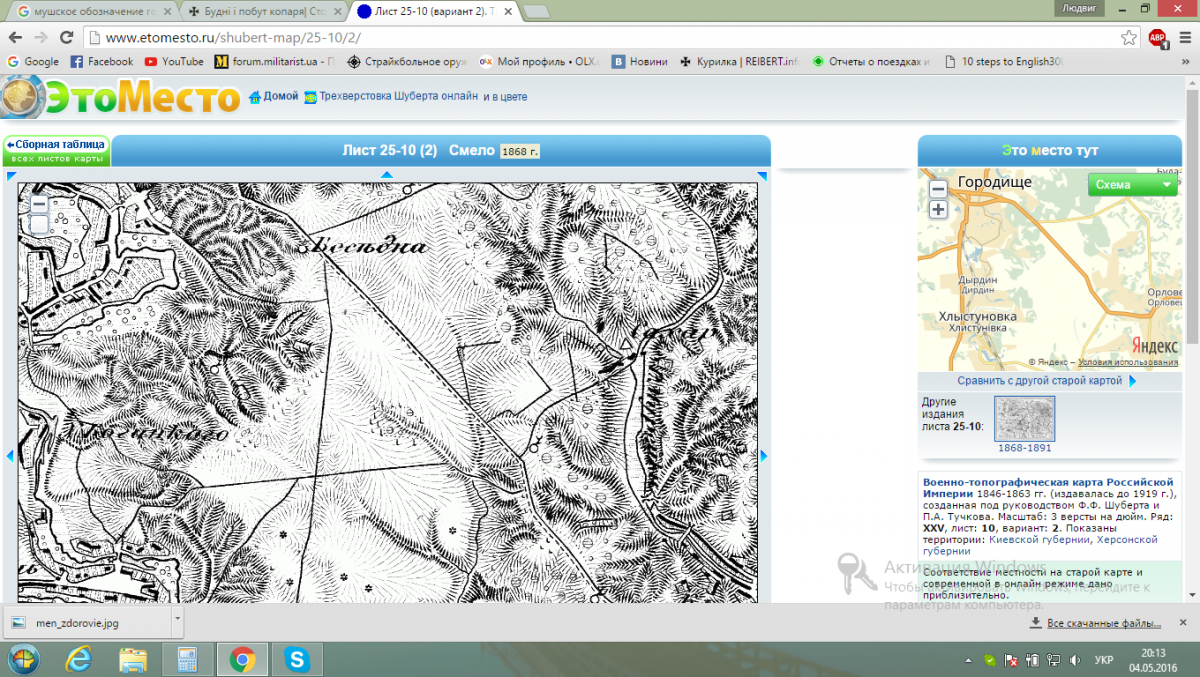This screenshot has width=1200, height=677.
Task: Open the Схема map type dropdown
Action: (1134, 185)
